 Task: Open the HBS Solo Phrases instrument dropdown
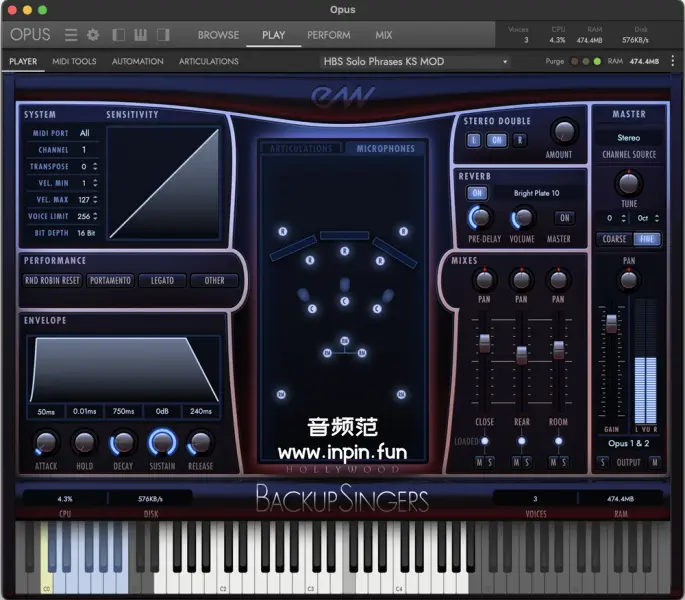click(x=414, y=62)
